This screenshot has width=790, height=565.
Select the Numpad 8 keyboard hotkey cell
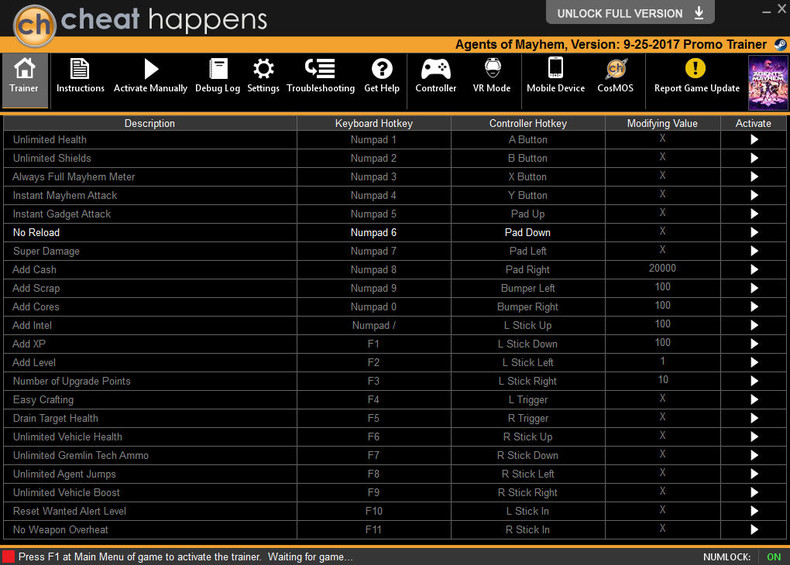(373, 270)
